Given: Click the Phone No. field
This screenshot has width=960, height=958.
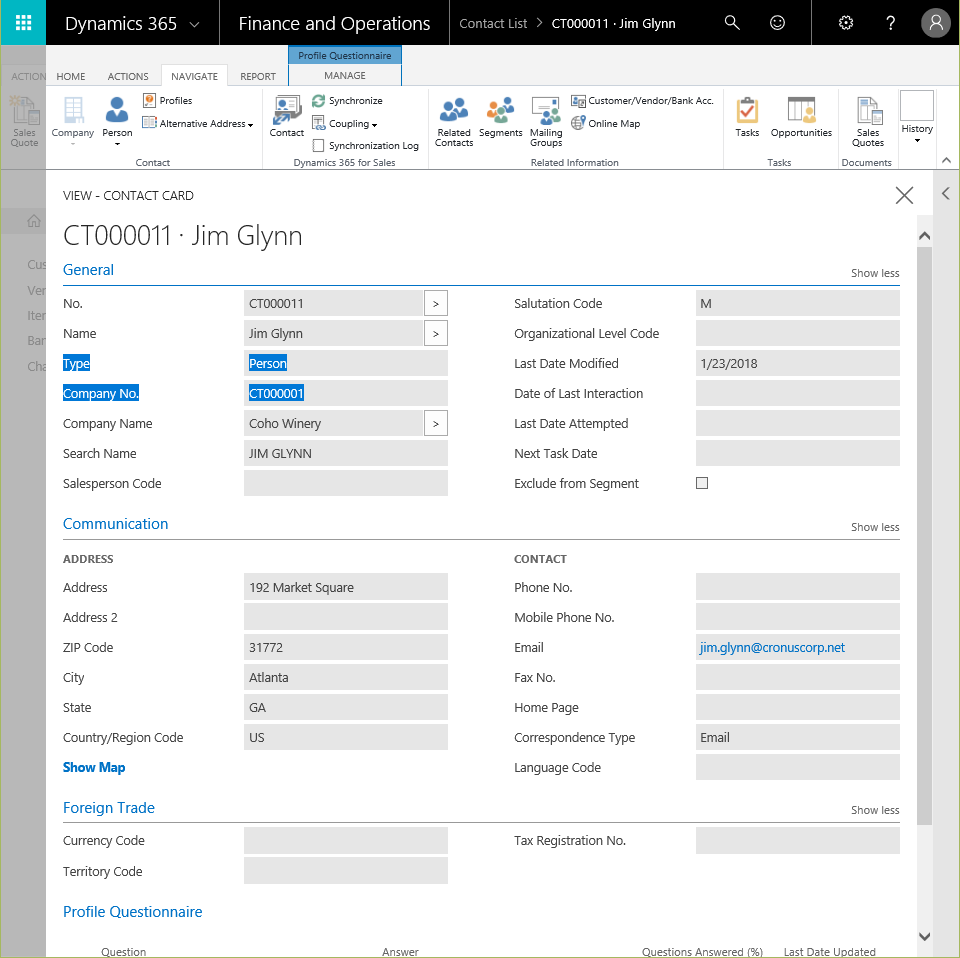Looking at the screenshot, I should (x=797, y=588).
